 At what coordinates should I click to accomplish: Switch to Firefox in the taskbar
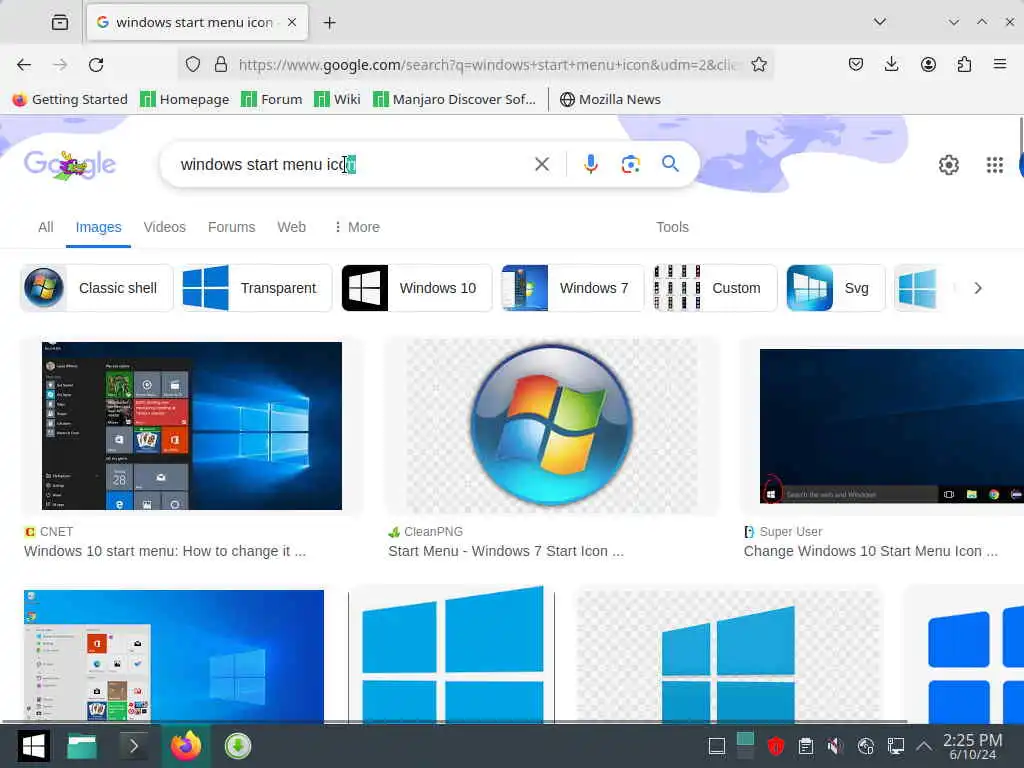pos(186,746)
